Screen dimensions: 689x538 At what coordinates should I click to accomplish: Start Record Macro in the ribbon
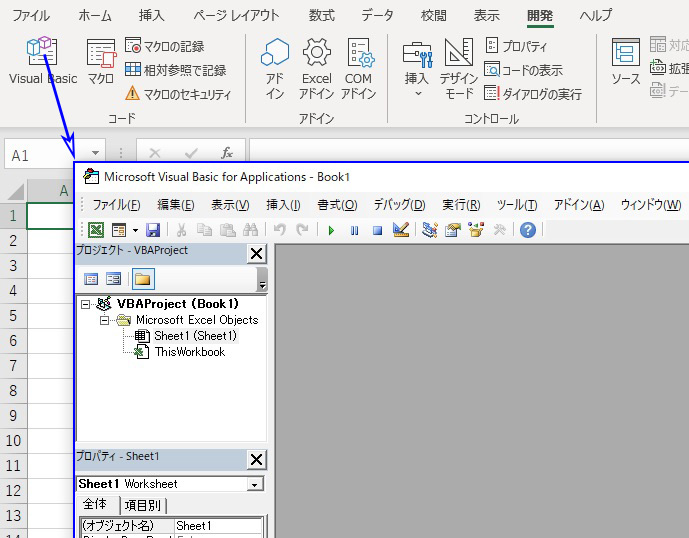pyautogui.click(x=165, y=46)
